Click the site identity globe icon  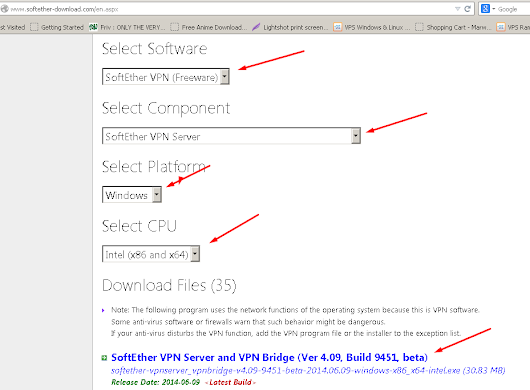(x=4, y=9)
